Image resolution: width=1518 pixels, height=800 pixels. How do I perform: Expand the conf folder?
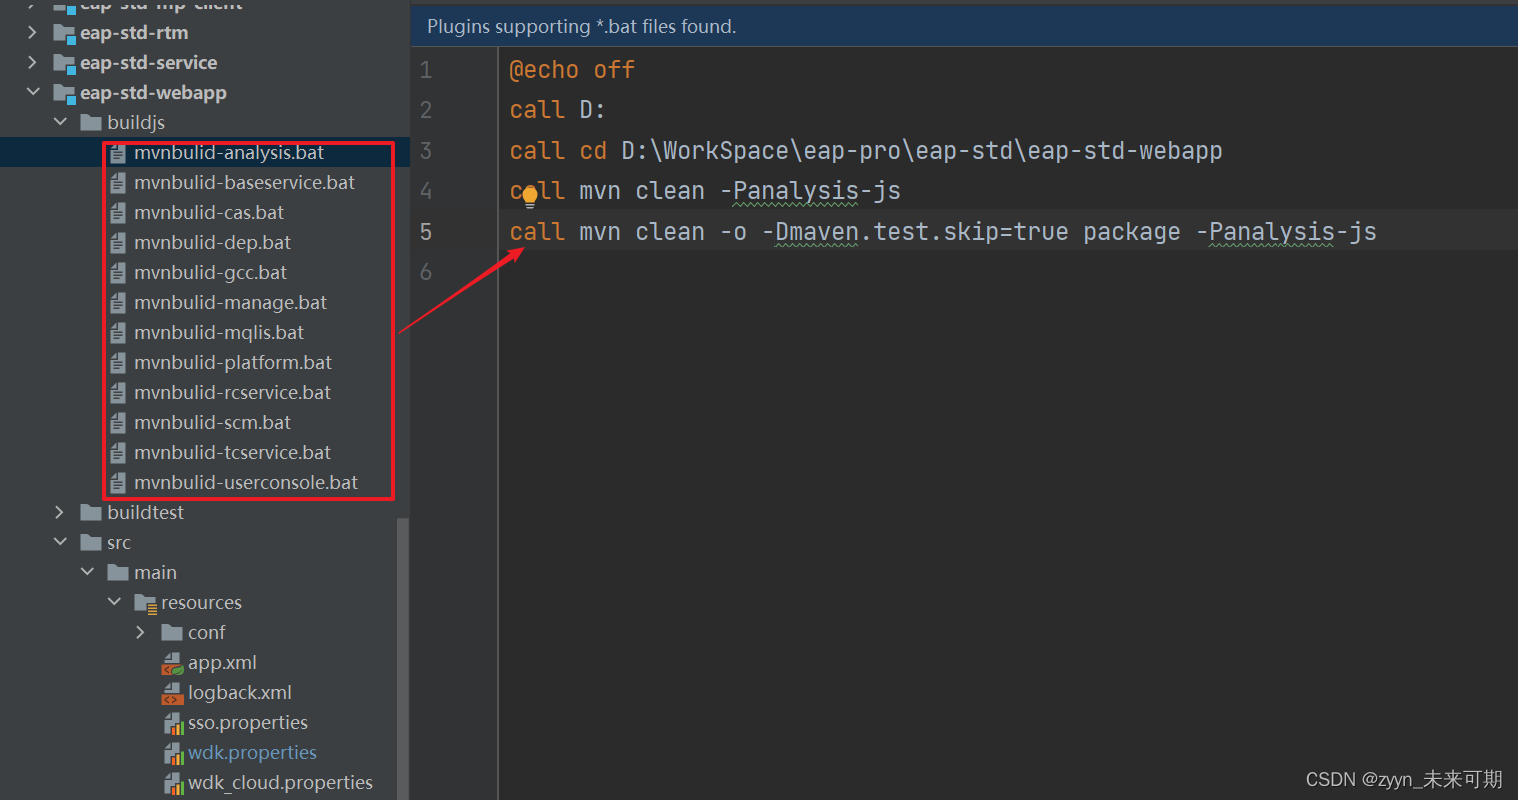(x=141, y=632)
